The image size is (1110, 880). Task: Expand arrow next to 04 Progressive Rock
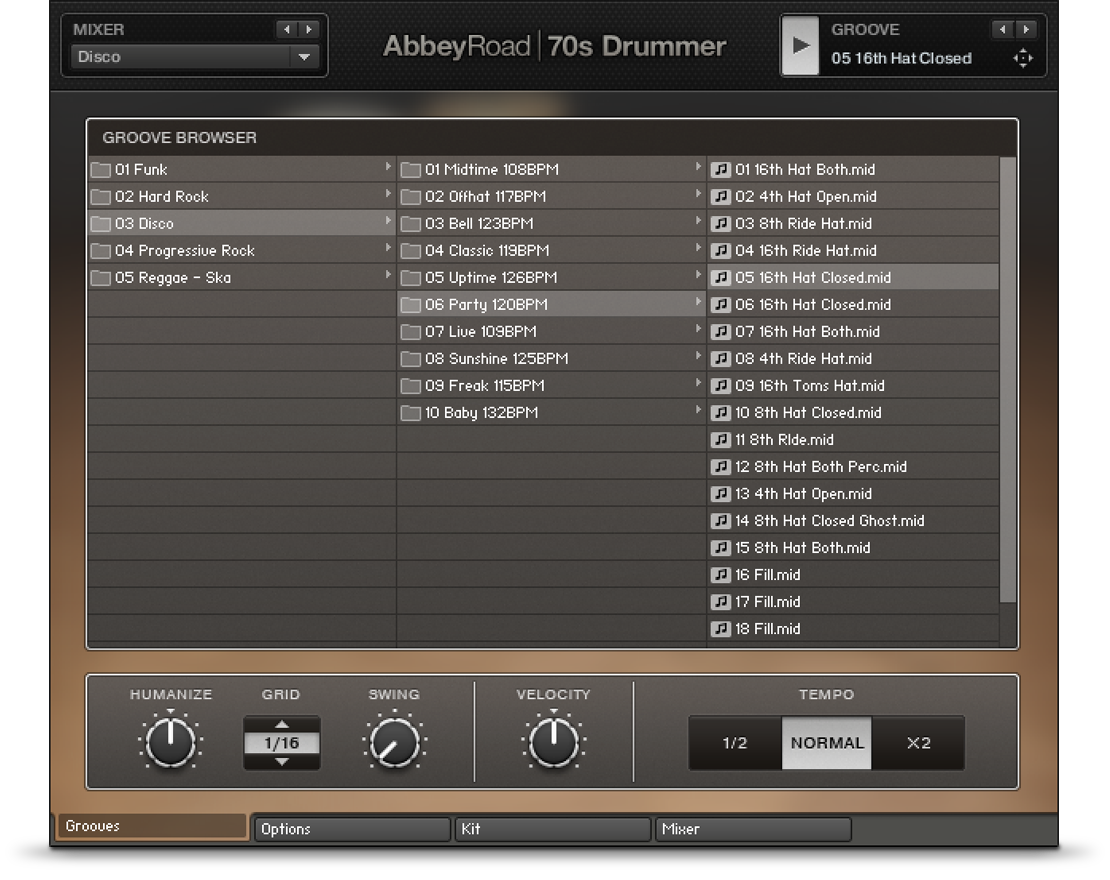[388, 248]
